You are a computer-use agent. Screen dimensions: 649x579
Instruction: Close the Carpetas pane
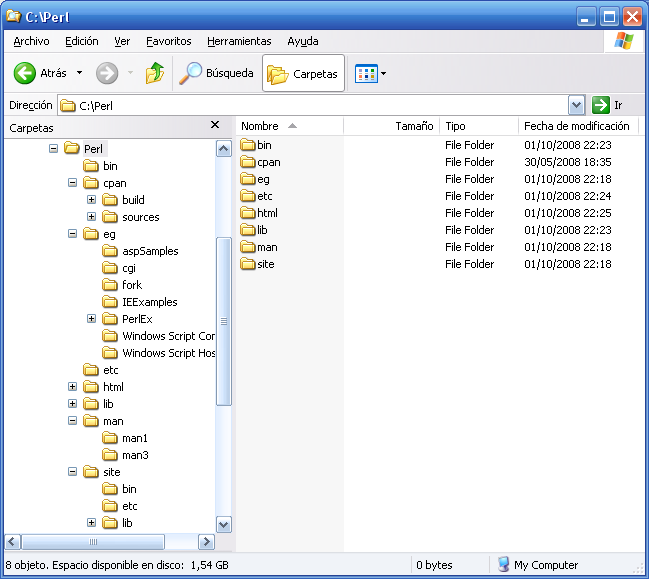215,125
